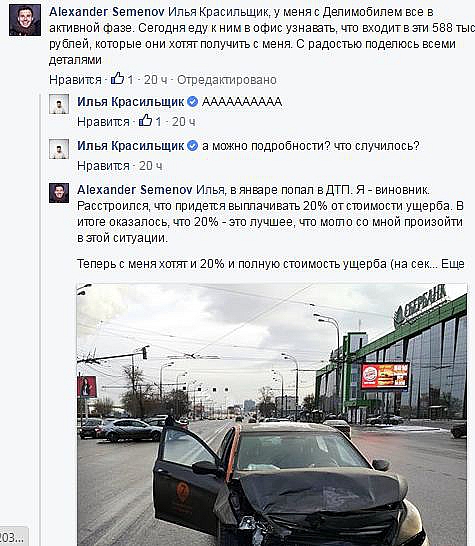Viewport: 475px width, 546px height.
Task: Like the first comment with 'Нравится'
Action: tap(75, 80)
